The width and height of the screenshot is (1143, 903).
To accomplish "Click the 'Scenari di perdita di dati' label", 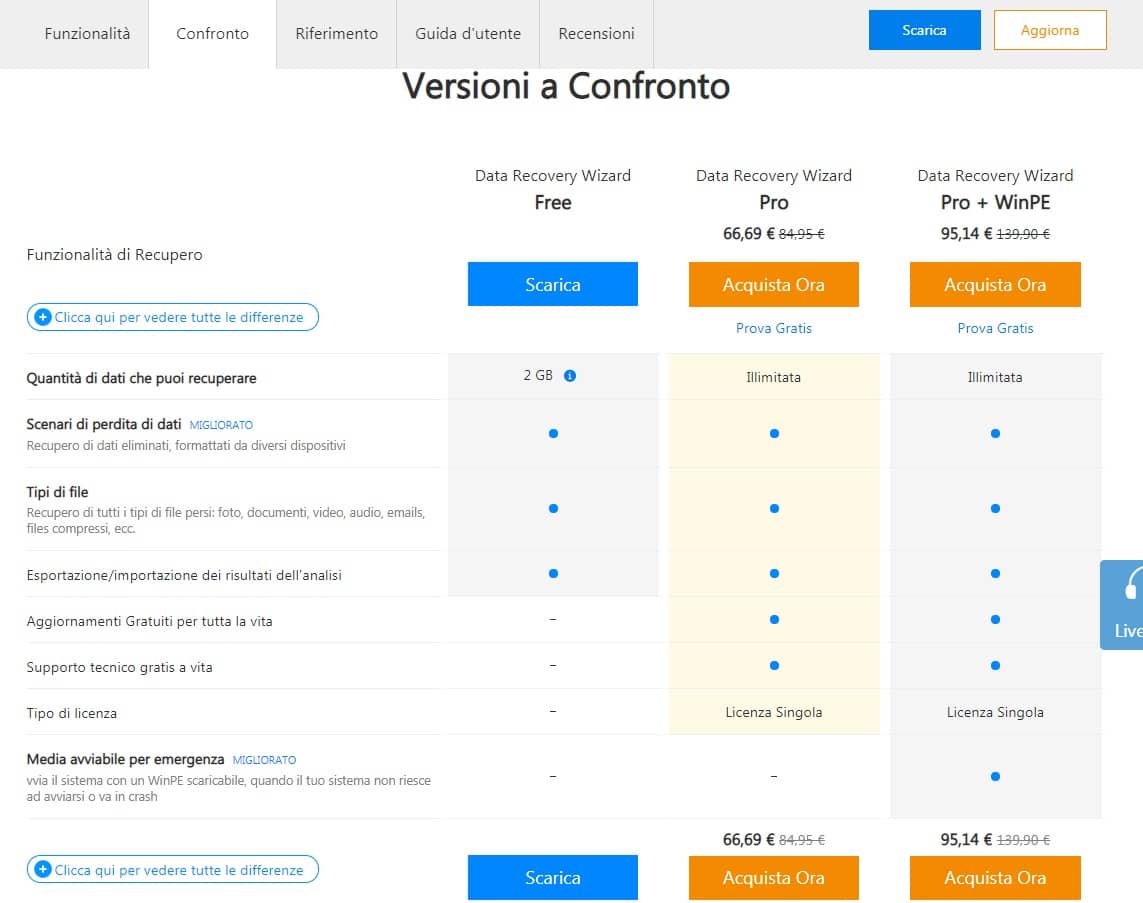I will click(x=104, y=424).
